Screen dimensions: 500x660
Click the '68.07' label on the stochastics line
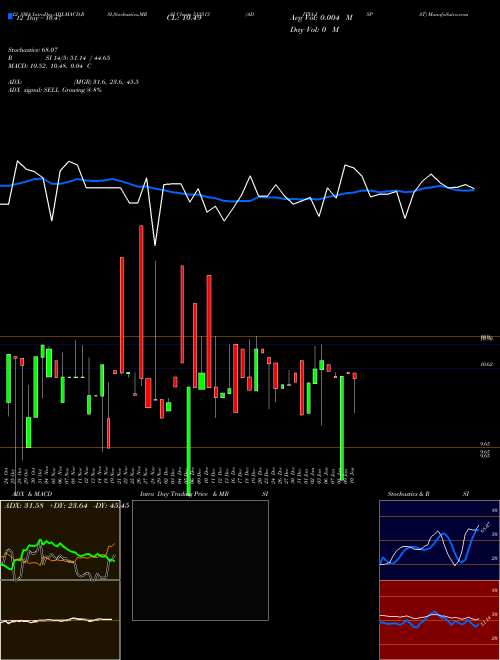[x=485, y=527]
